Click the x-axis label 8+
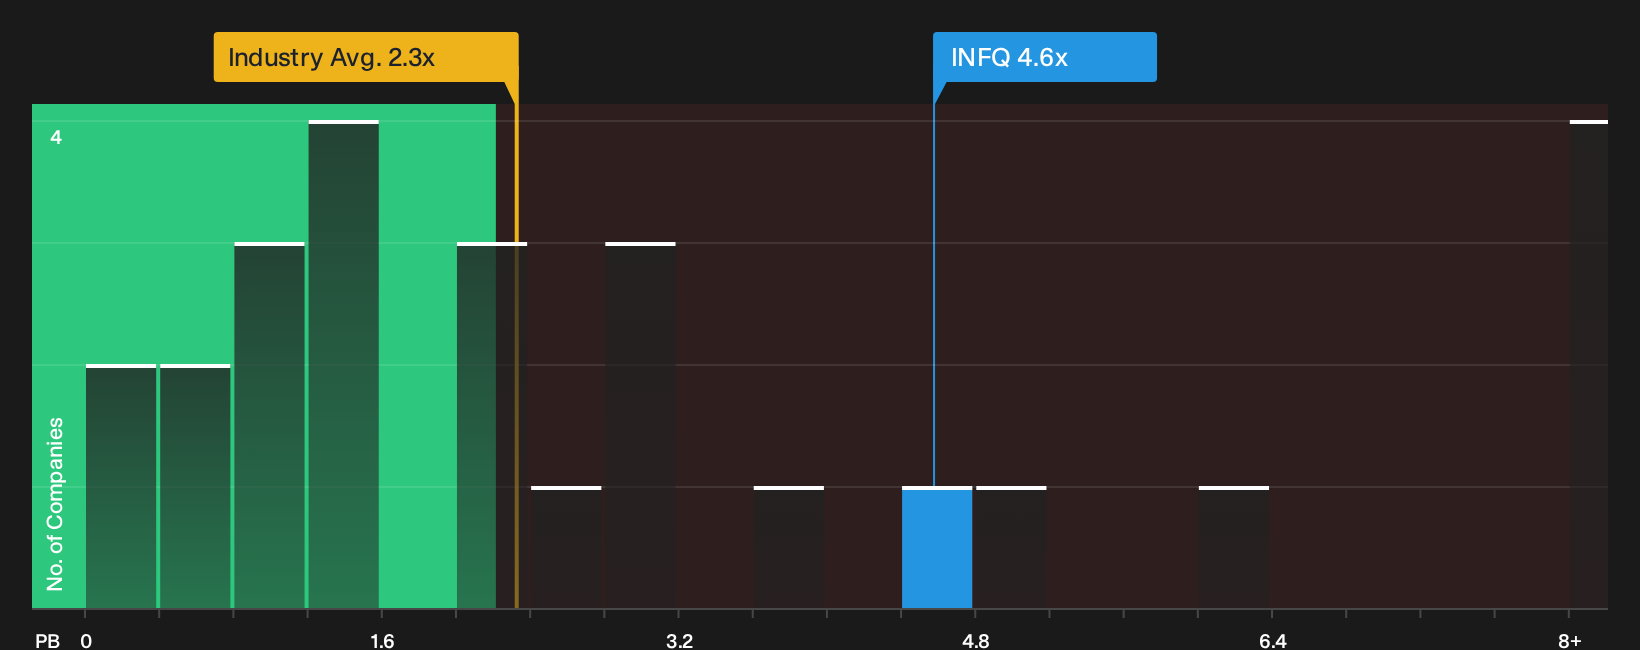 [1570, 640]
